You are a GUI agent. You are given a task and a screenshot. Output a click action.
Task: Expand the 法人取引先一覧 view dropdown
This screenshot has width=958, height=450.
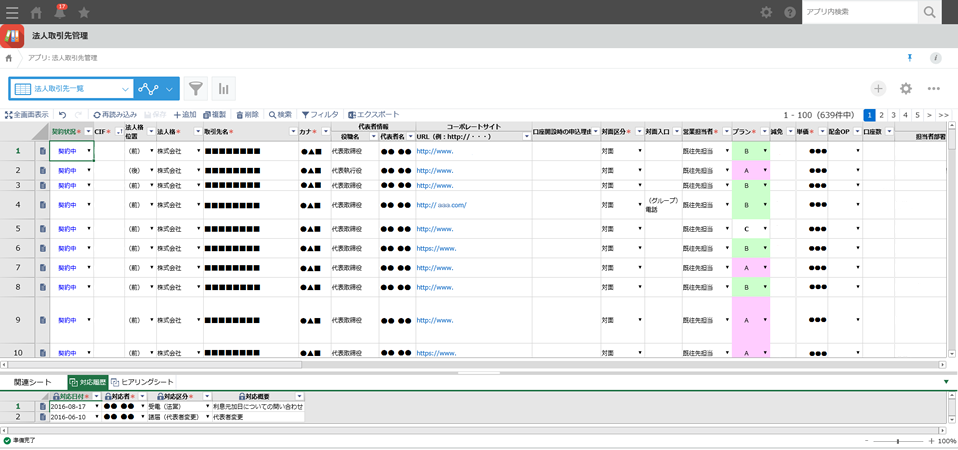[x=125, y=89]
